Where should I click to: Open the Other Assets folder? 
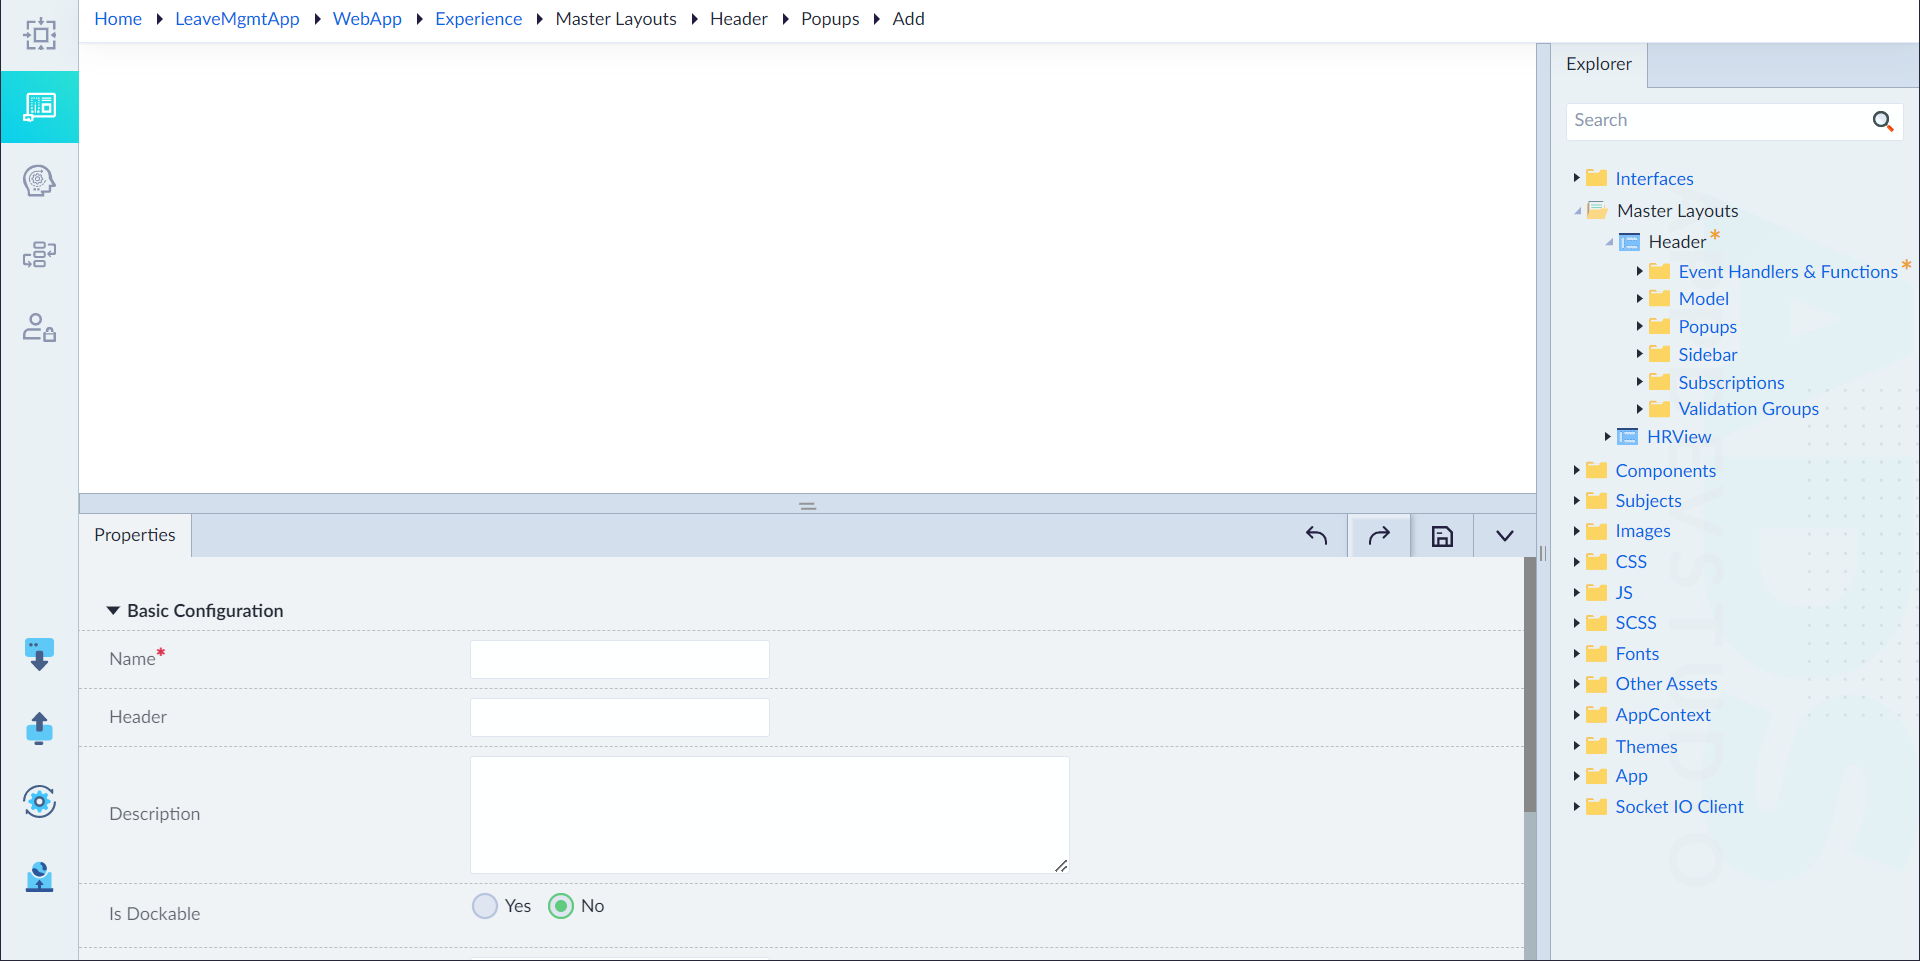[1666, 684]
